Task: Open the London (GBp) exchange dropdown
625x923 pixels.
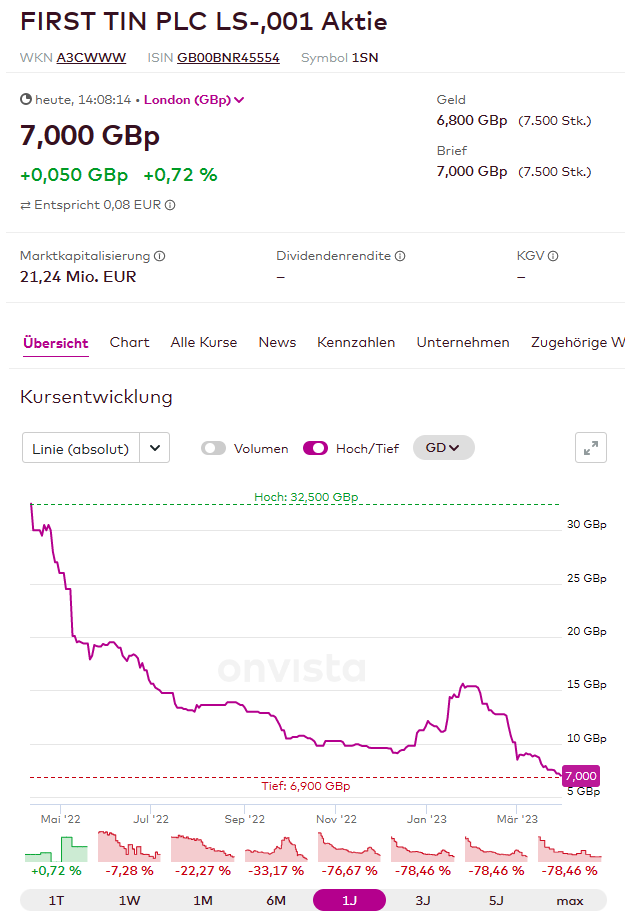Action: [194, 100]
